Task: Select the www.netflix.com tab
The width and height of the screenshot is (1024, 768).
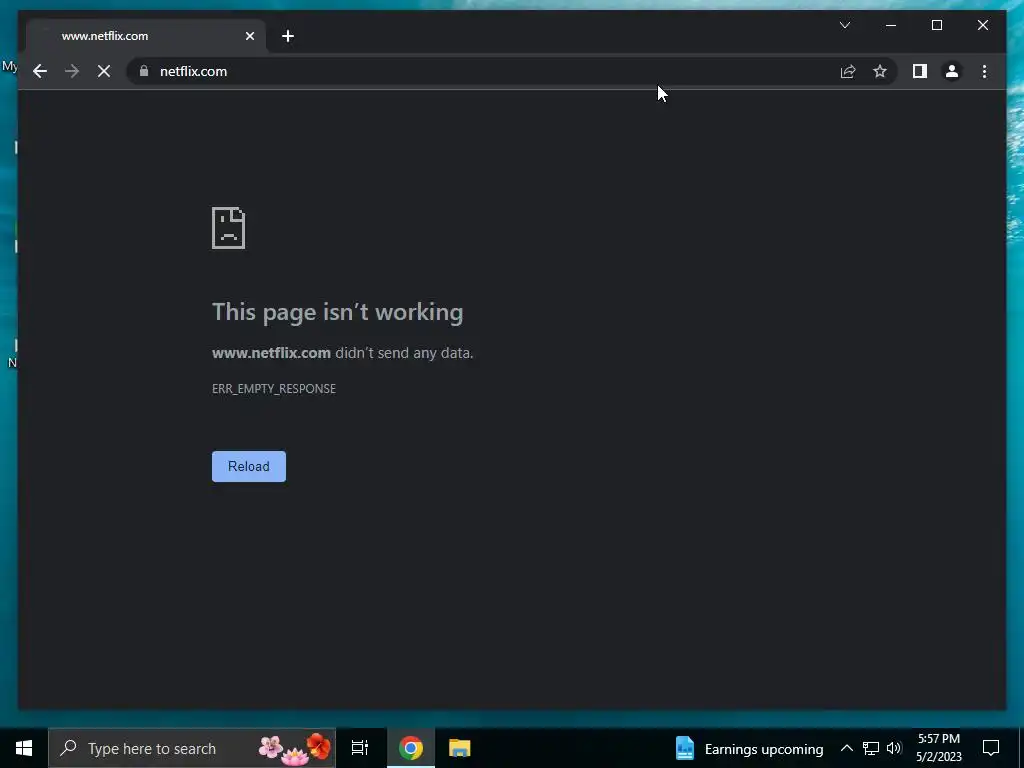Action: coord(146,36)
